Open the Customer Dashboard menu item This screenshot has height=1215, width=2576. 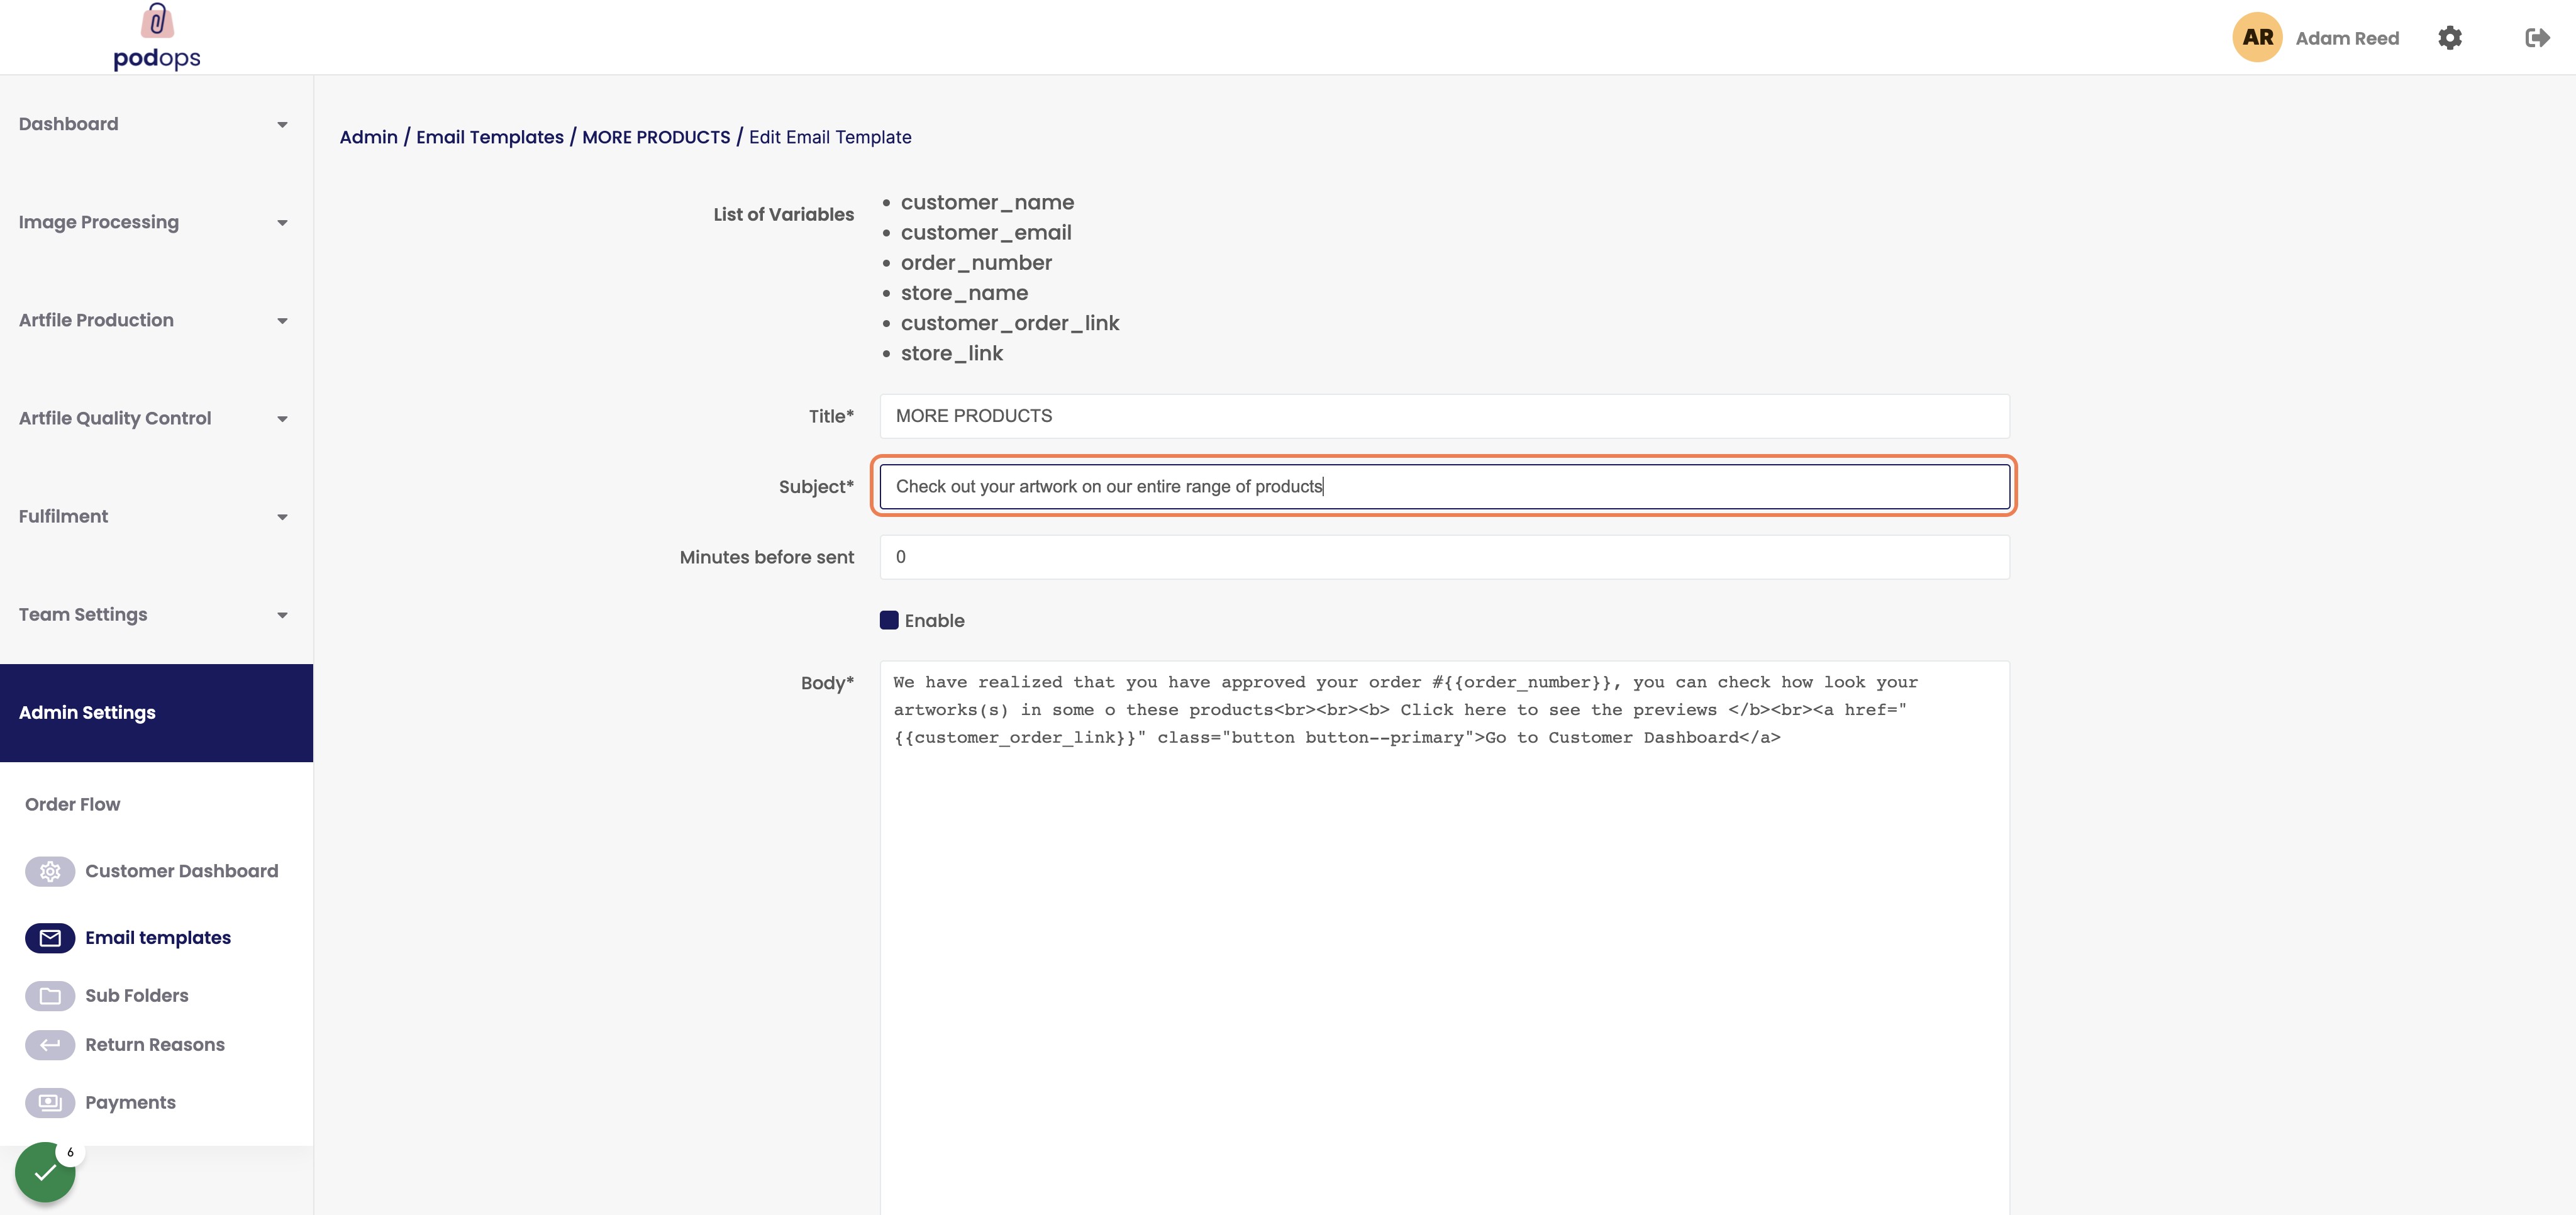point(182,871)
